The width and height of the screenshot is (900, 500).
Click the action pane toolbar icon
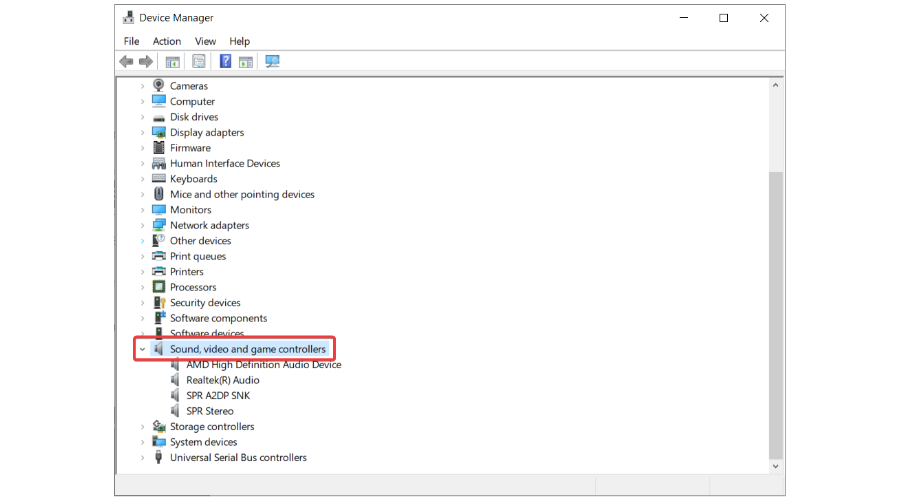(x=246, y=61)
